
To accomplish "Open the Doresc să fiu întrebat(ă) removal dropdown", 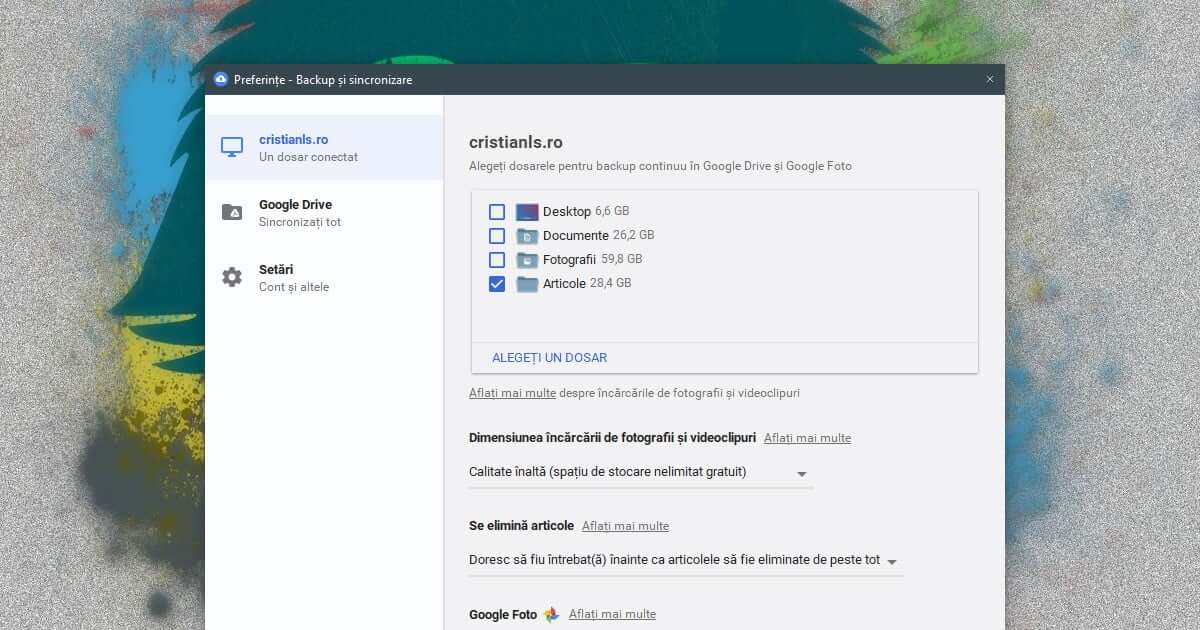I will pyautogui.click(x=686, y=560).
